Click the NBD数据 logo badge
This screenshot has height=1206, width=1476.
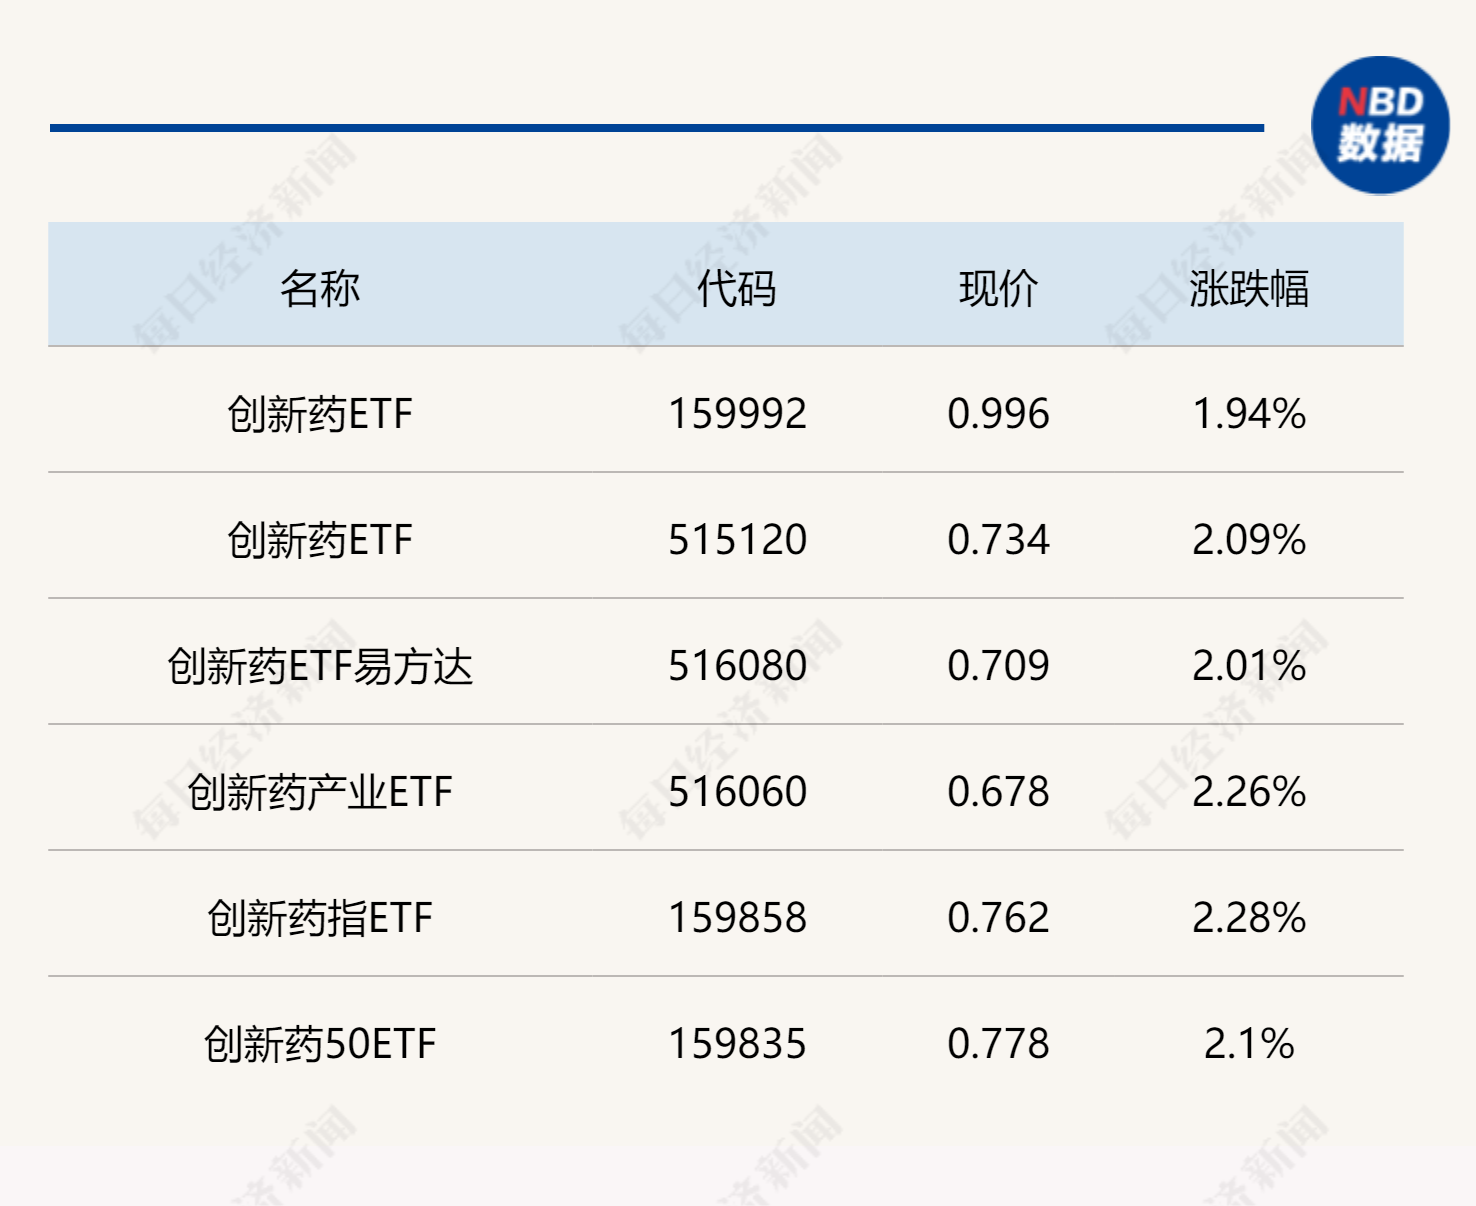pyautogui.click(x=1380, y=125)
